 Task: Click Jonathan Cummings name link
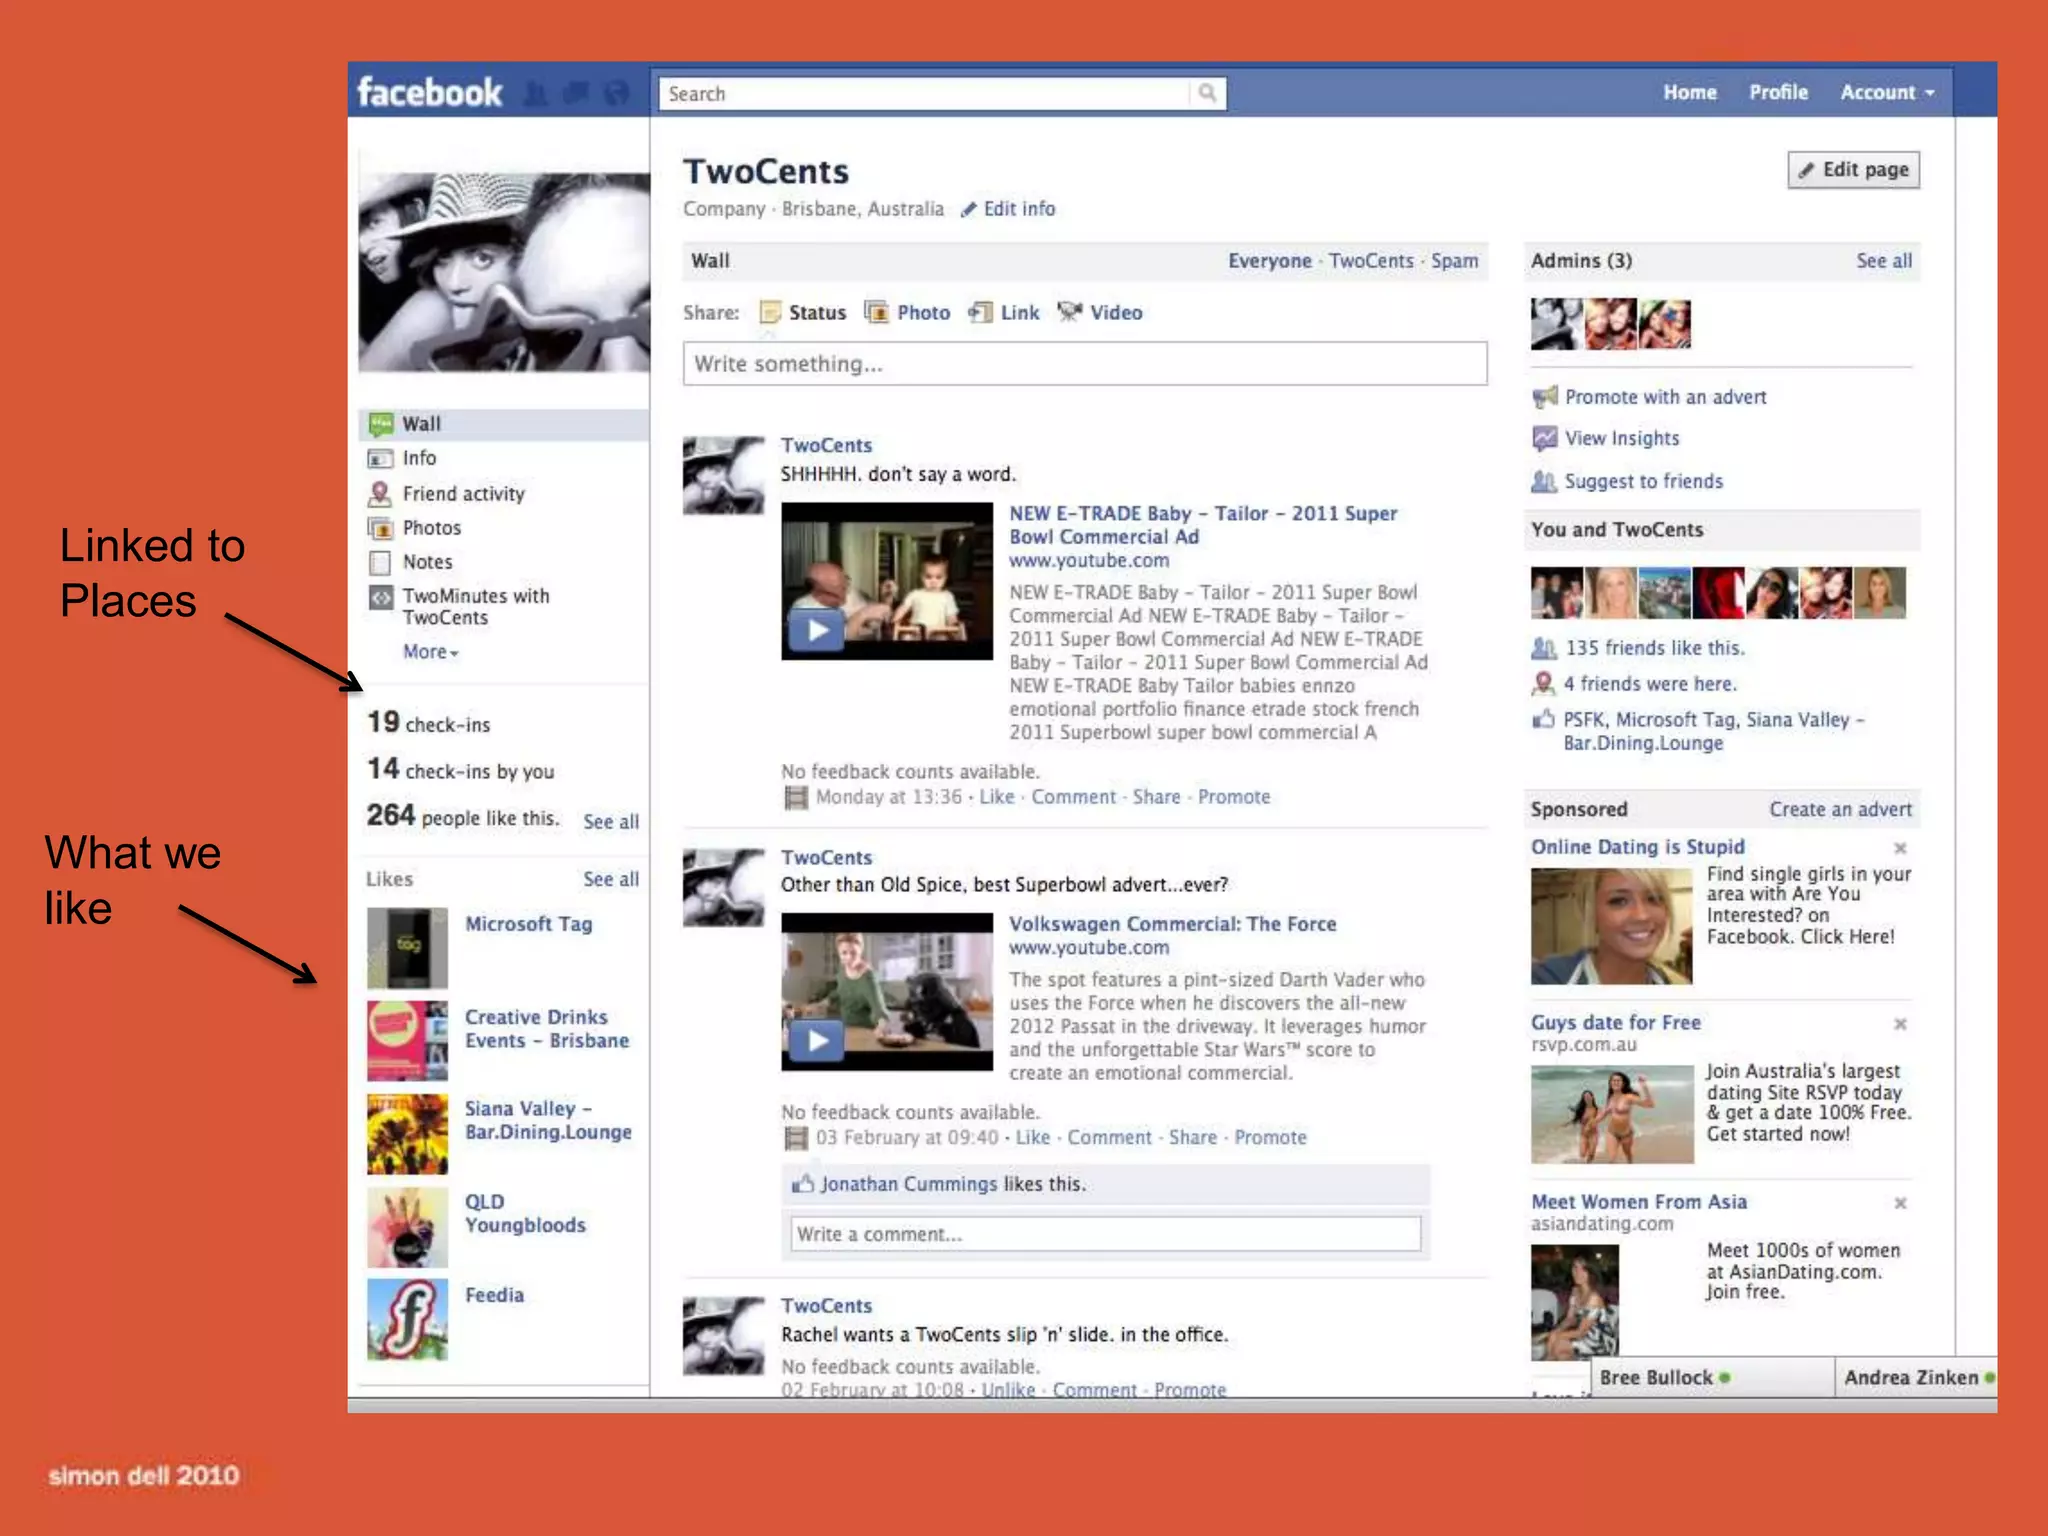909,1184
